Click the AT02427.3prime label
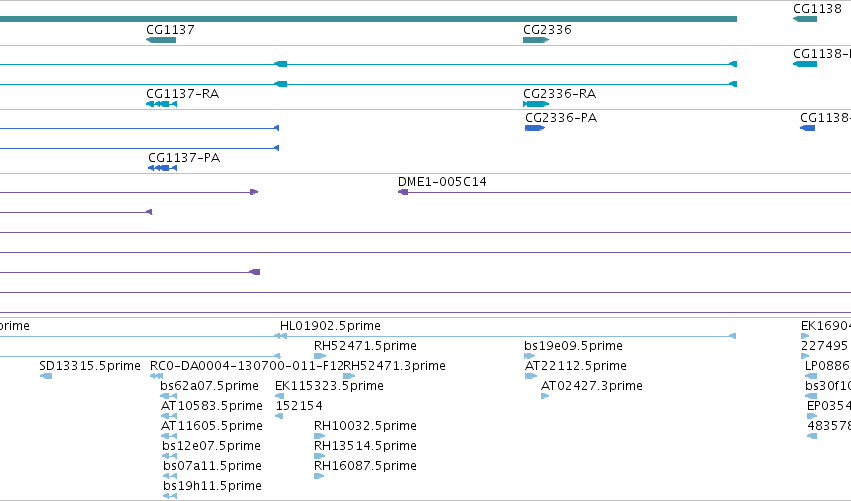The width and height of the screenshot is (851, 501). [592, 386]
